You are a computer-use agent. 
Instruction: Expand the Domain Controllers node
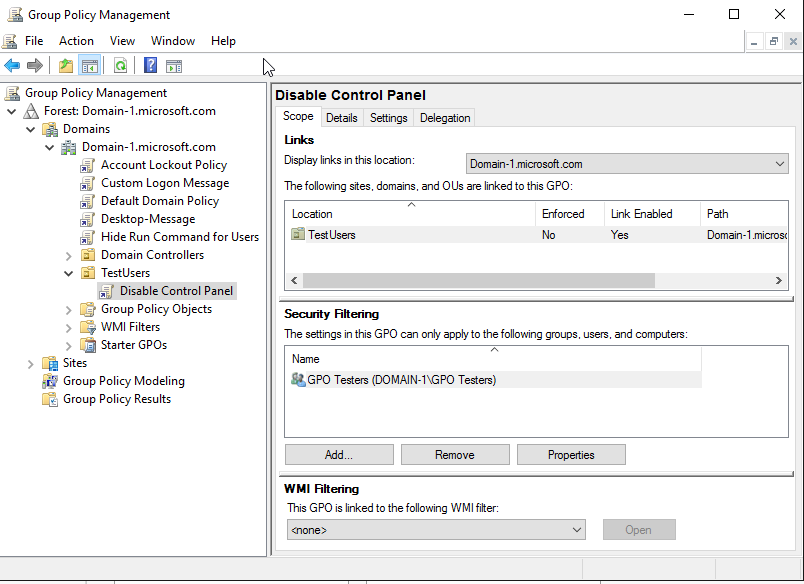tap(69, 255)
